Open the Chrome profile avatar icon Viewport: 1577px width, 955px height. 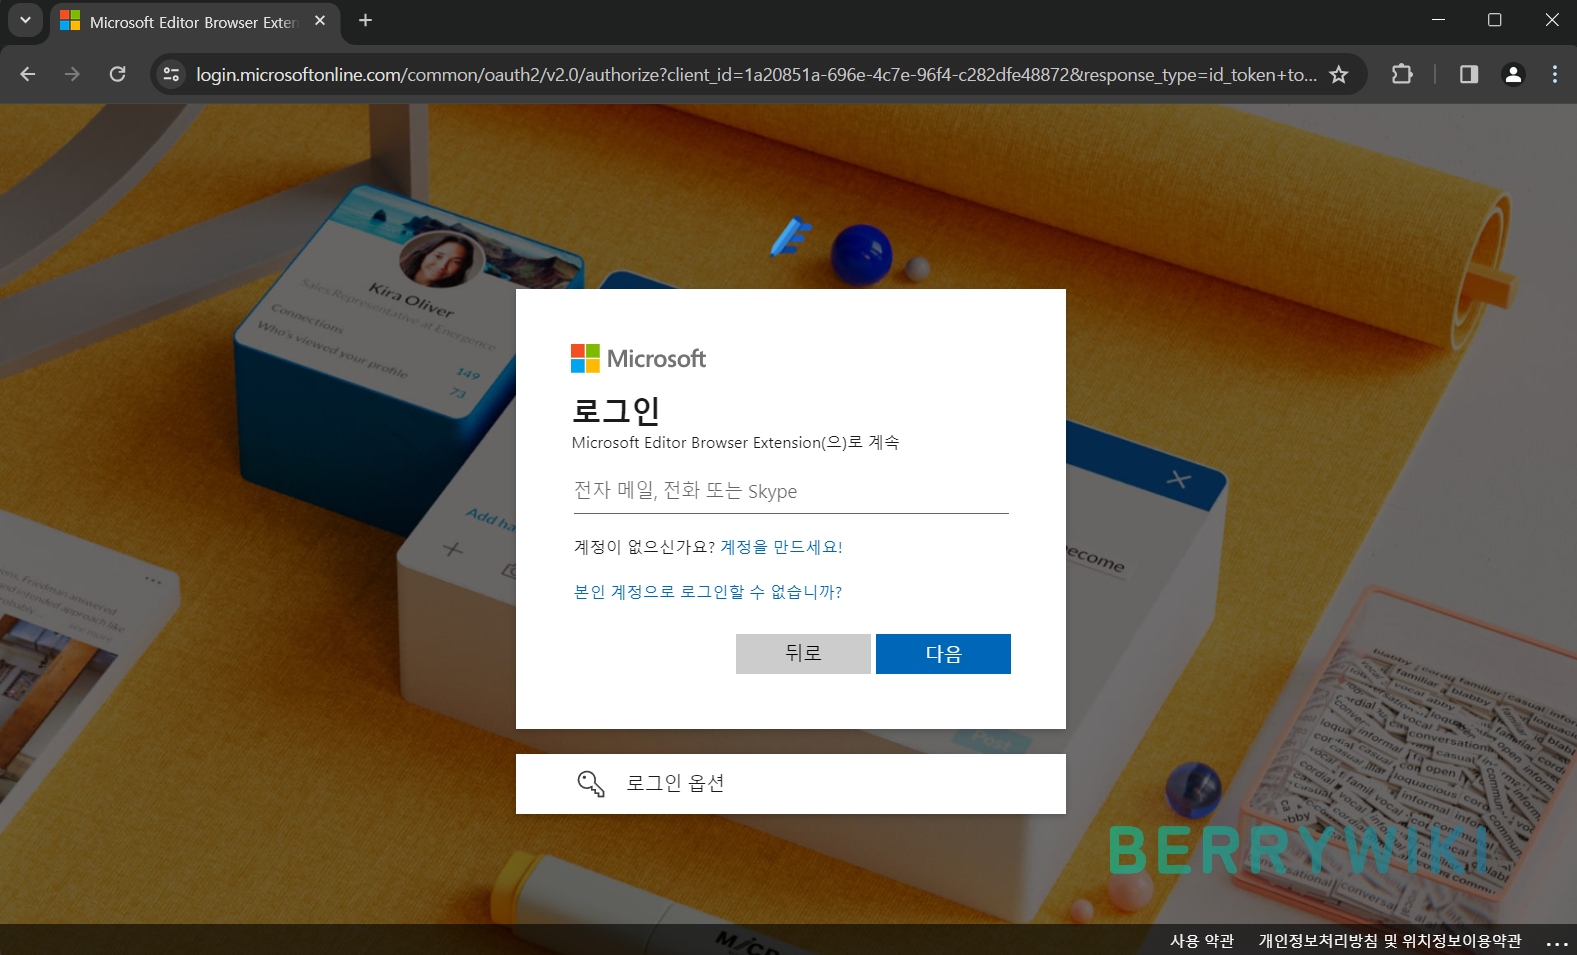[x=1513, y=74]
